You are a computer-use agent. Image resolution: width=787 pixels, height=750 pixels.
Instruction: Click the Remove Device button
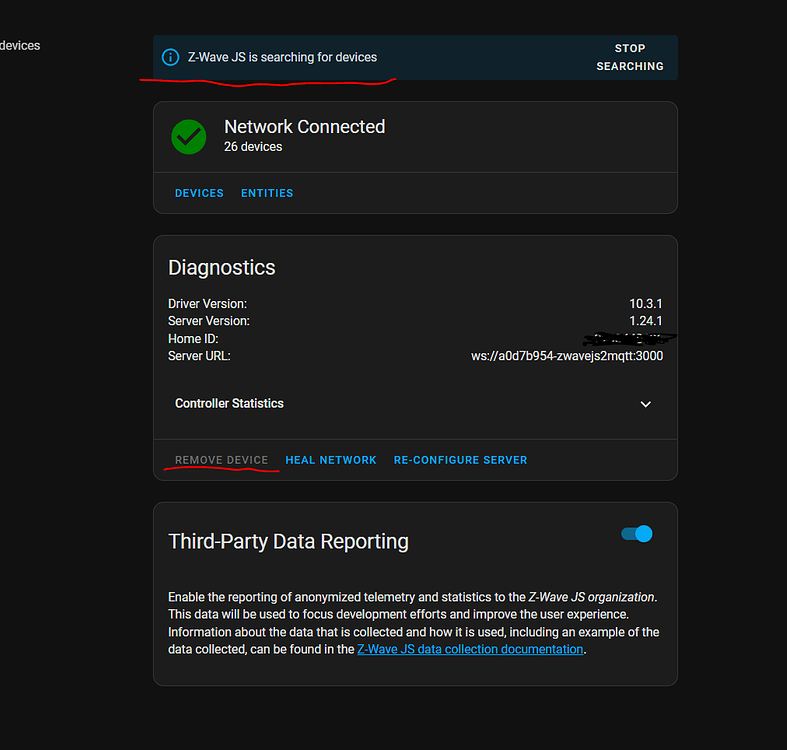click(x=221, y=460)
